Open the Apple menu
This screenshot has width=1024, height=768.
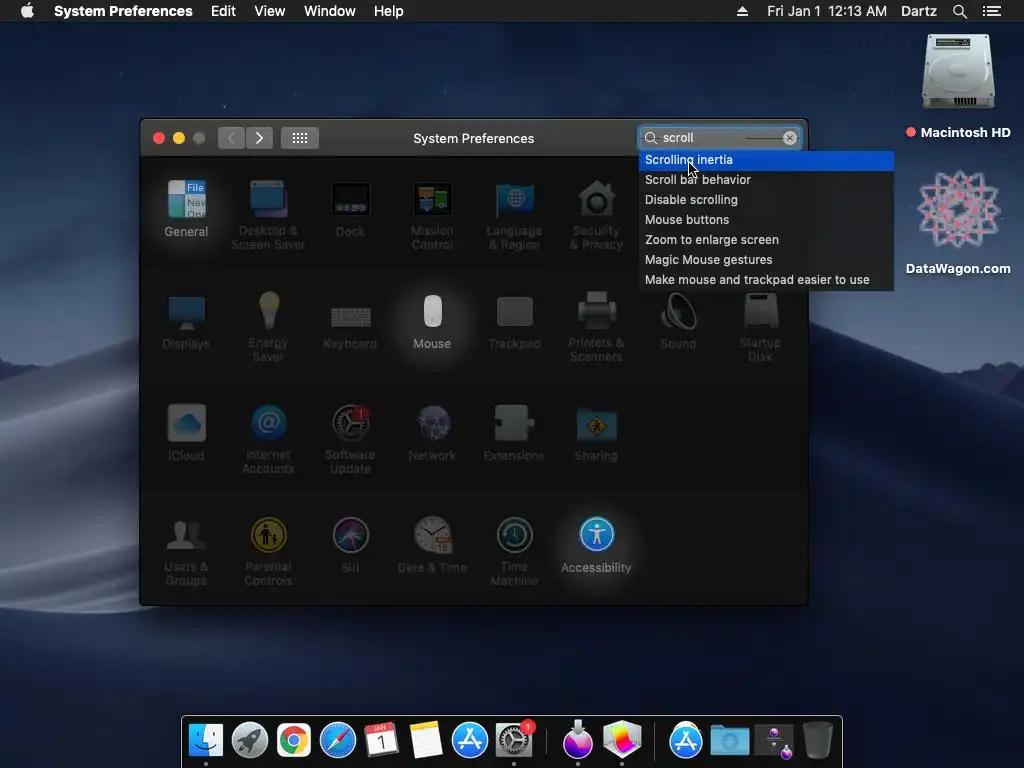pos(27,11)
